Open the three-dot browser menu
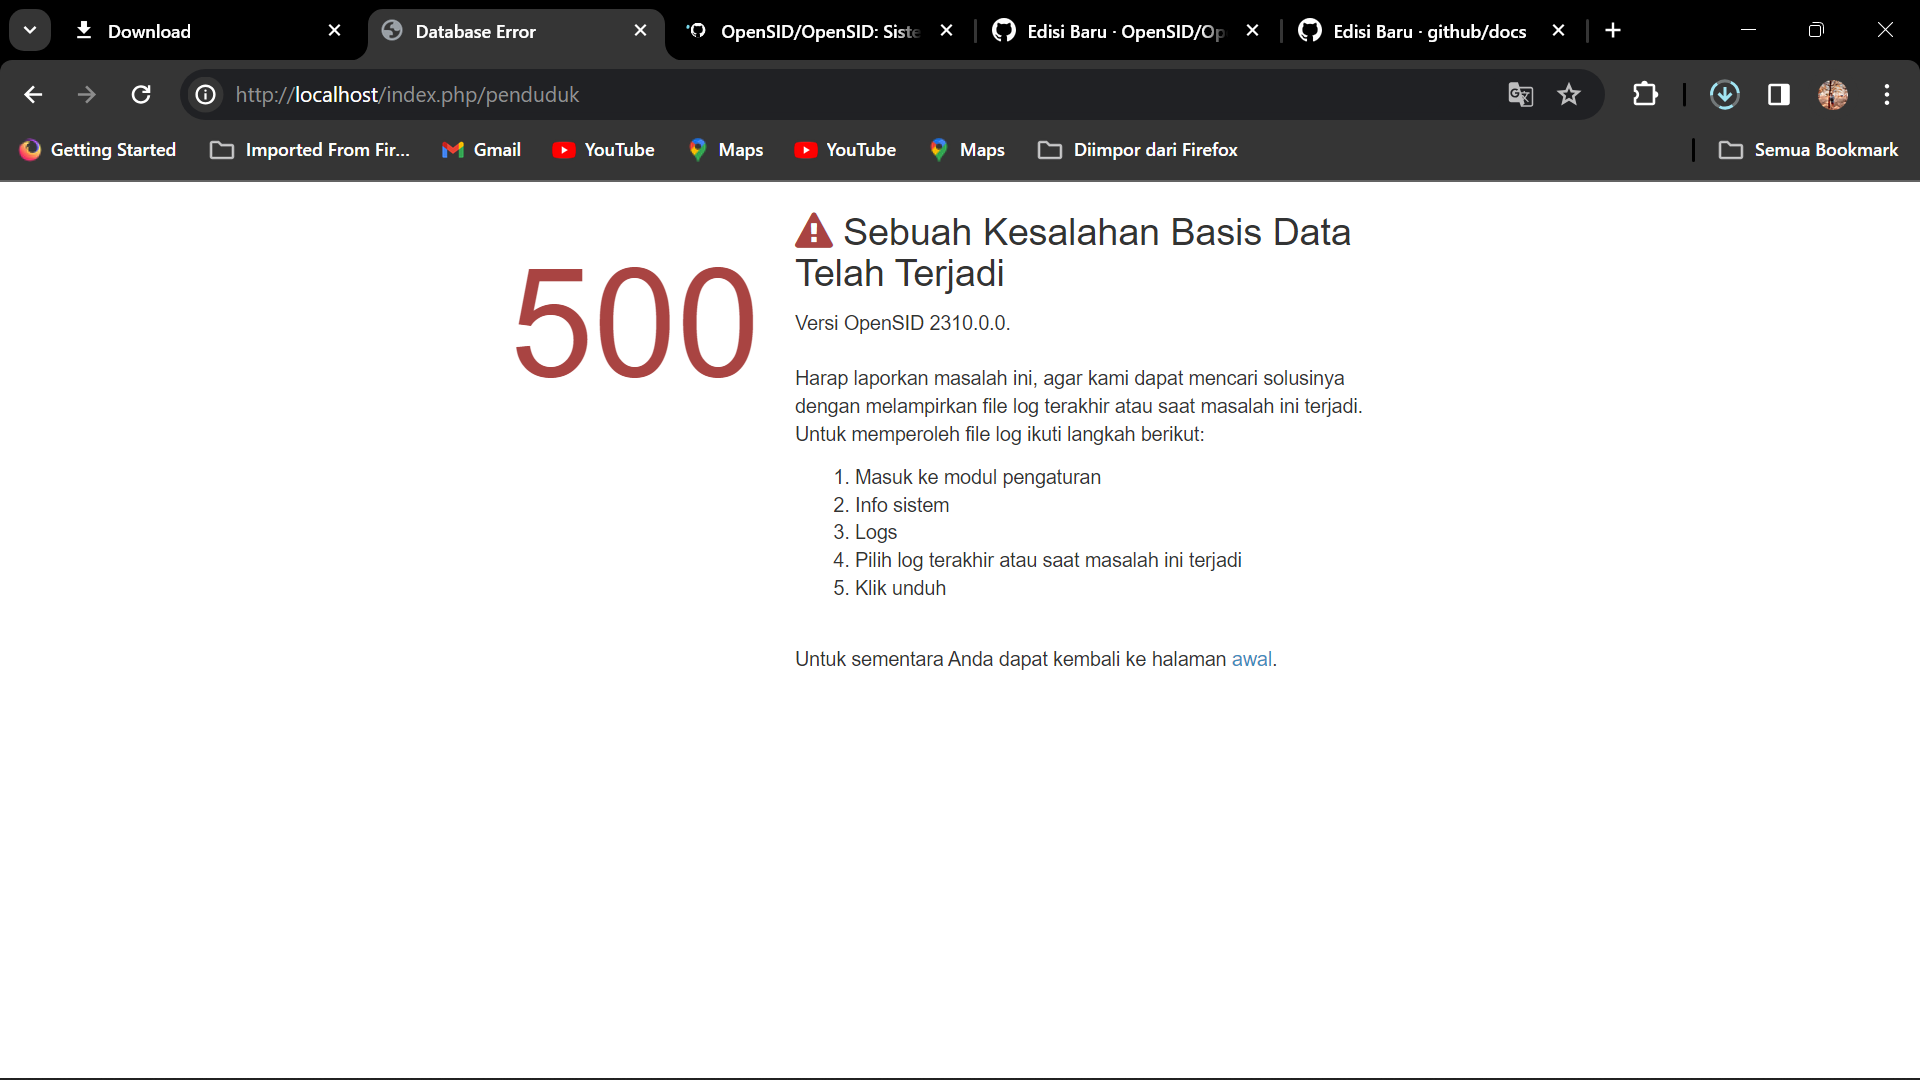1920x1080 pixels. (x=1887, y=94)
